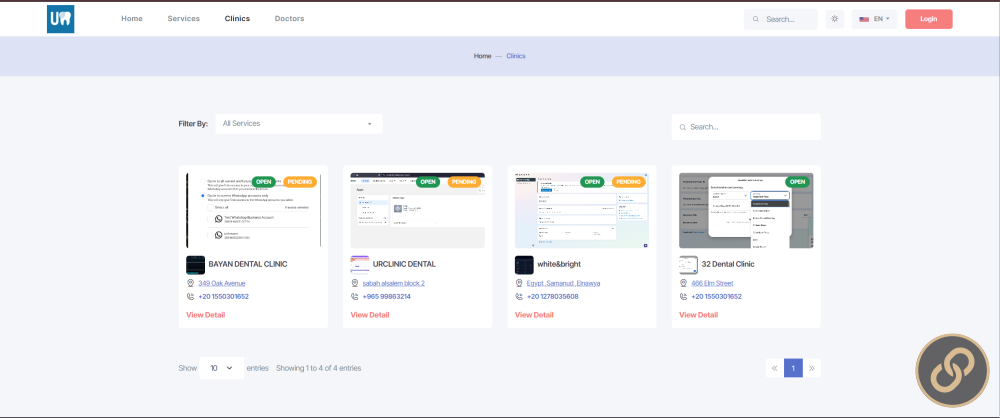Click the US flag icon
This screenshot has width=1000, height=418.
[864, 19]
